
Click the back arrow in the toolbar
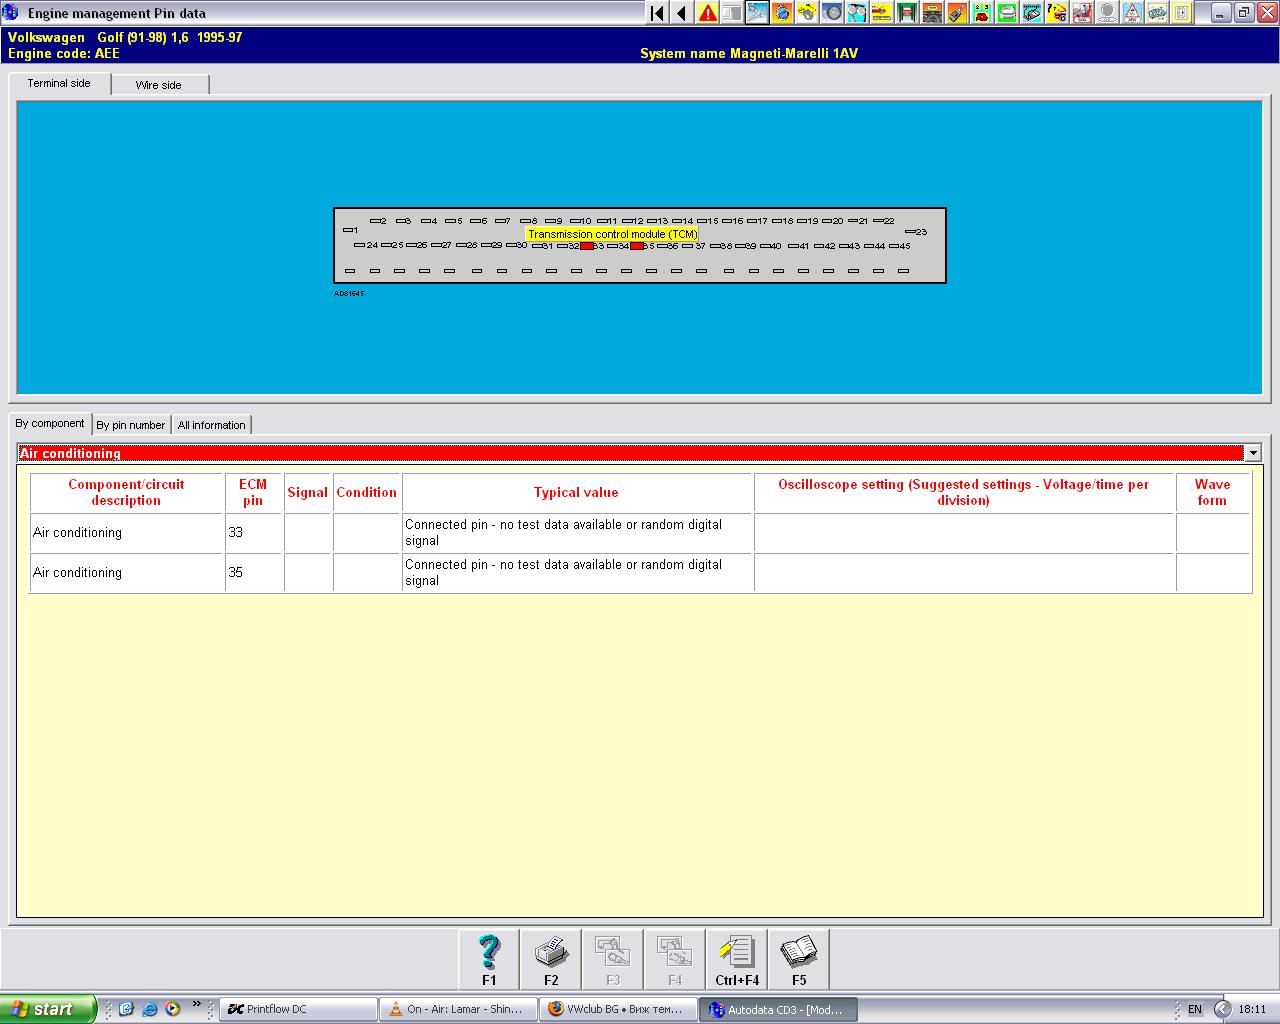tap(682, 13)
